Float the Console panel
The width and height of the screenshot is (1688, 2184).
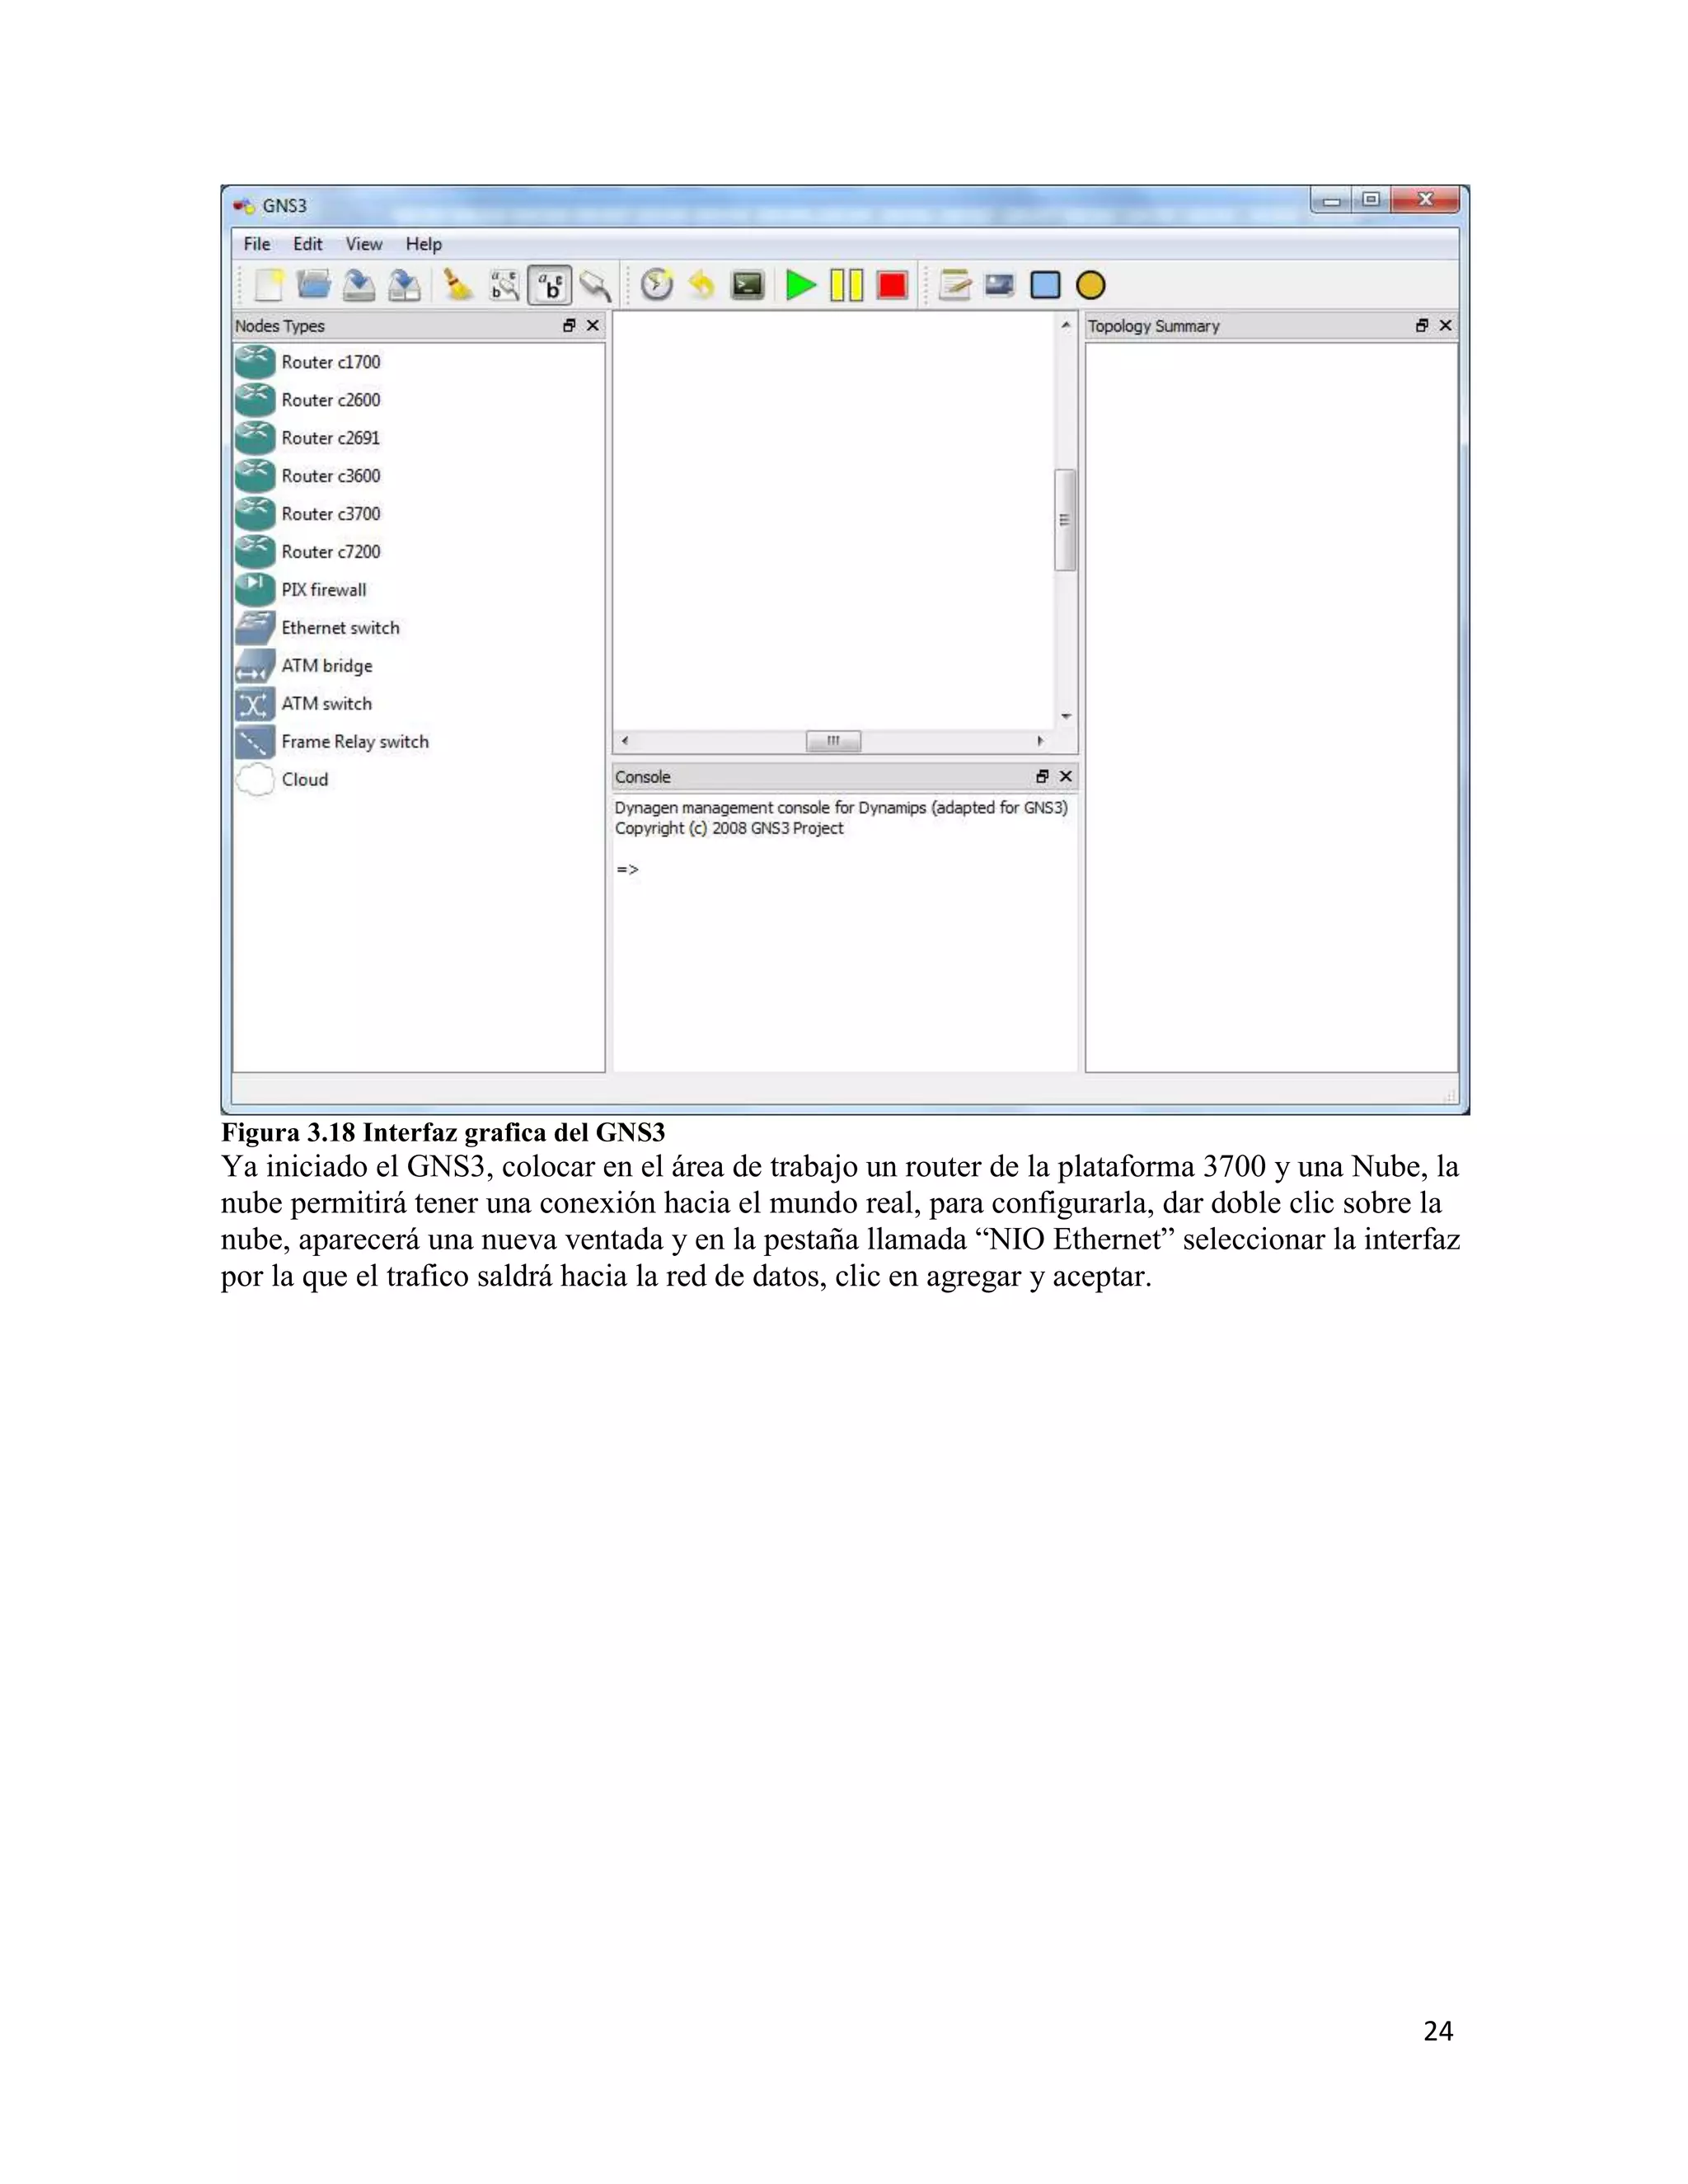(1043, 777)
